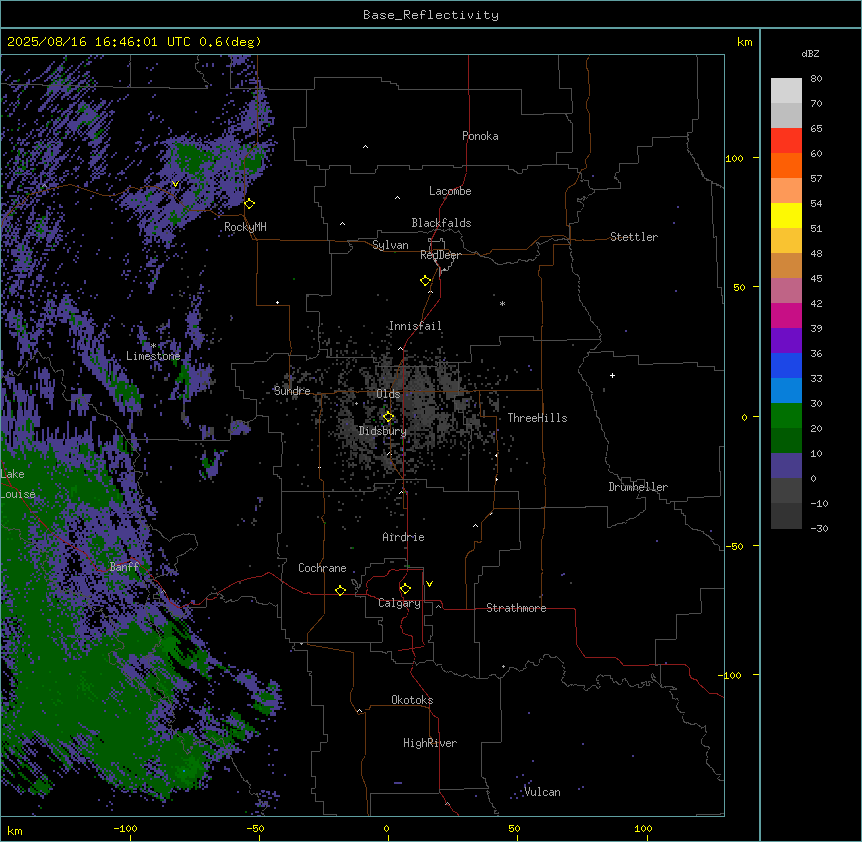Click the Okotoks town label
Image resolution: width=862 pixels, height=842 pixels.
pyautogui.click(x=412, y=700)
